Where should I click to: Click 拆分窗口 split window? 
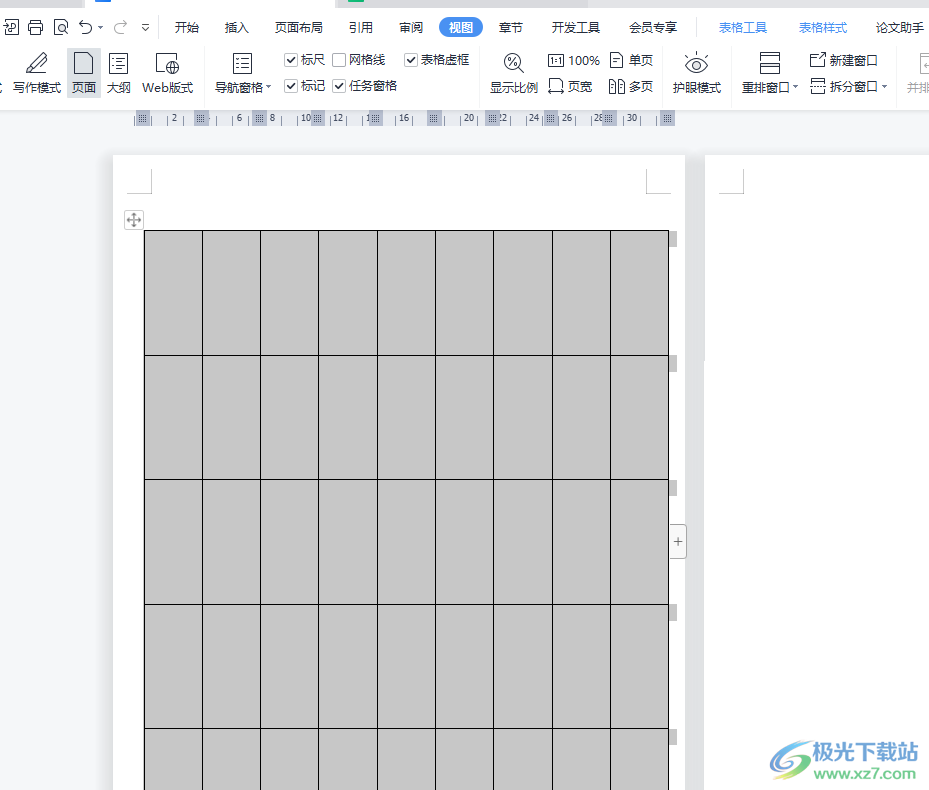click(x=844, y=87)
